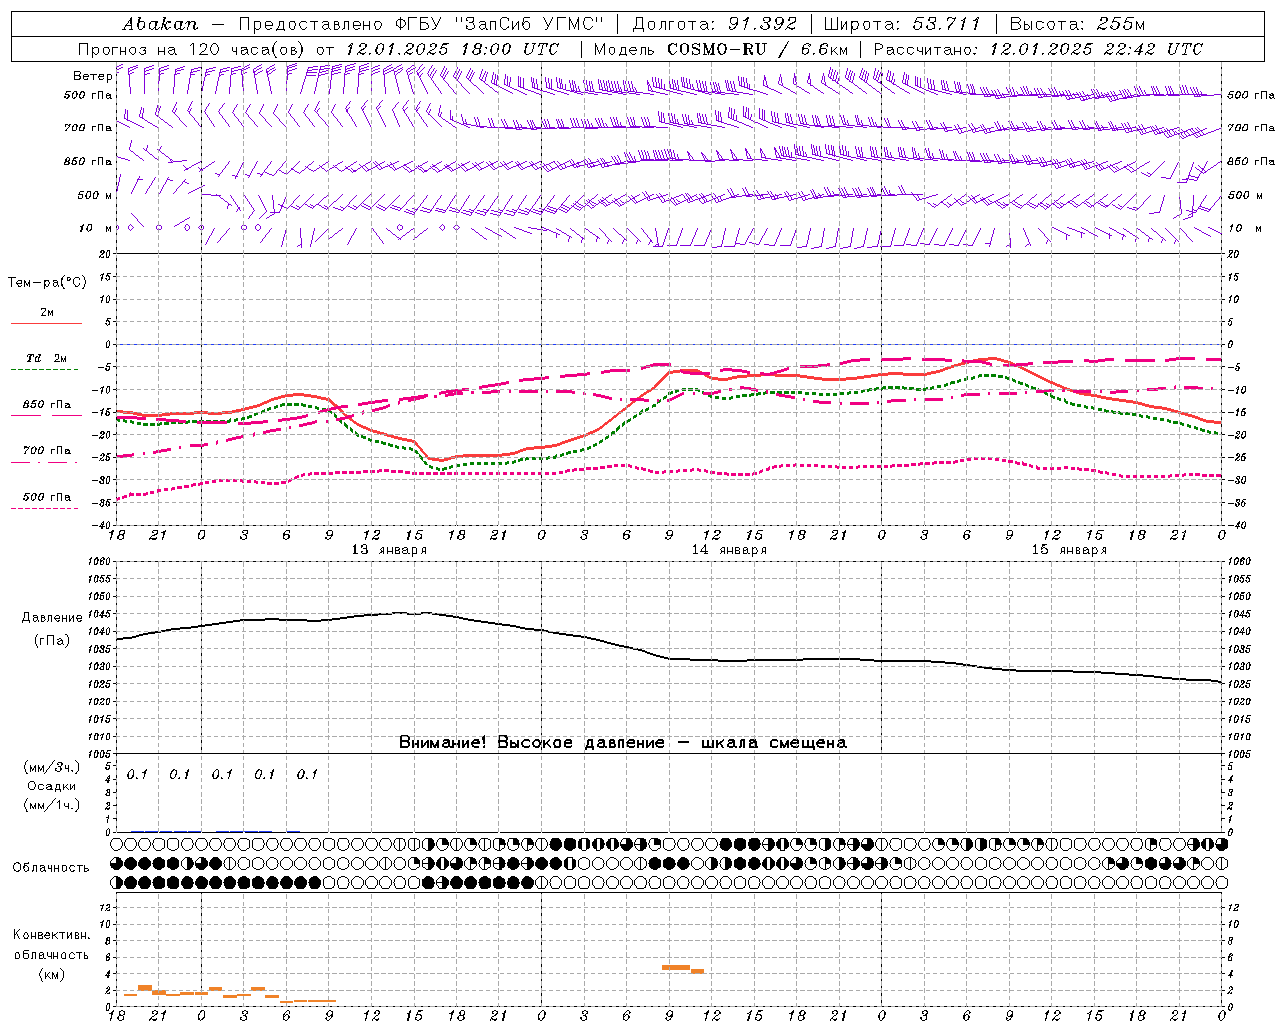The width and height of the screenshot is (1280, 1024).
Task: Select the "Предоставлено ФГБУ ЗапСиб УГМС" provider text
Action: tap(421, 24)
